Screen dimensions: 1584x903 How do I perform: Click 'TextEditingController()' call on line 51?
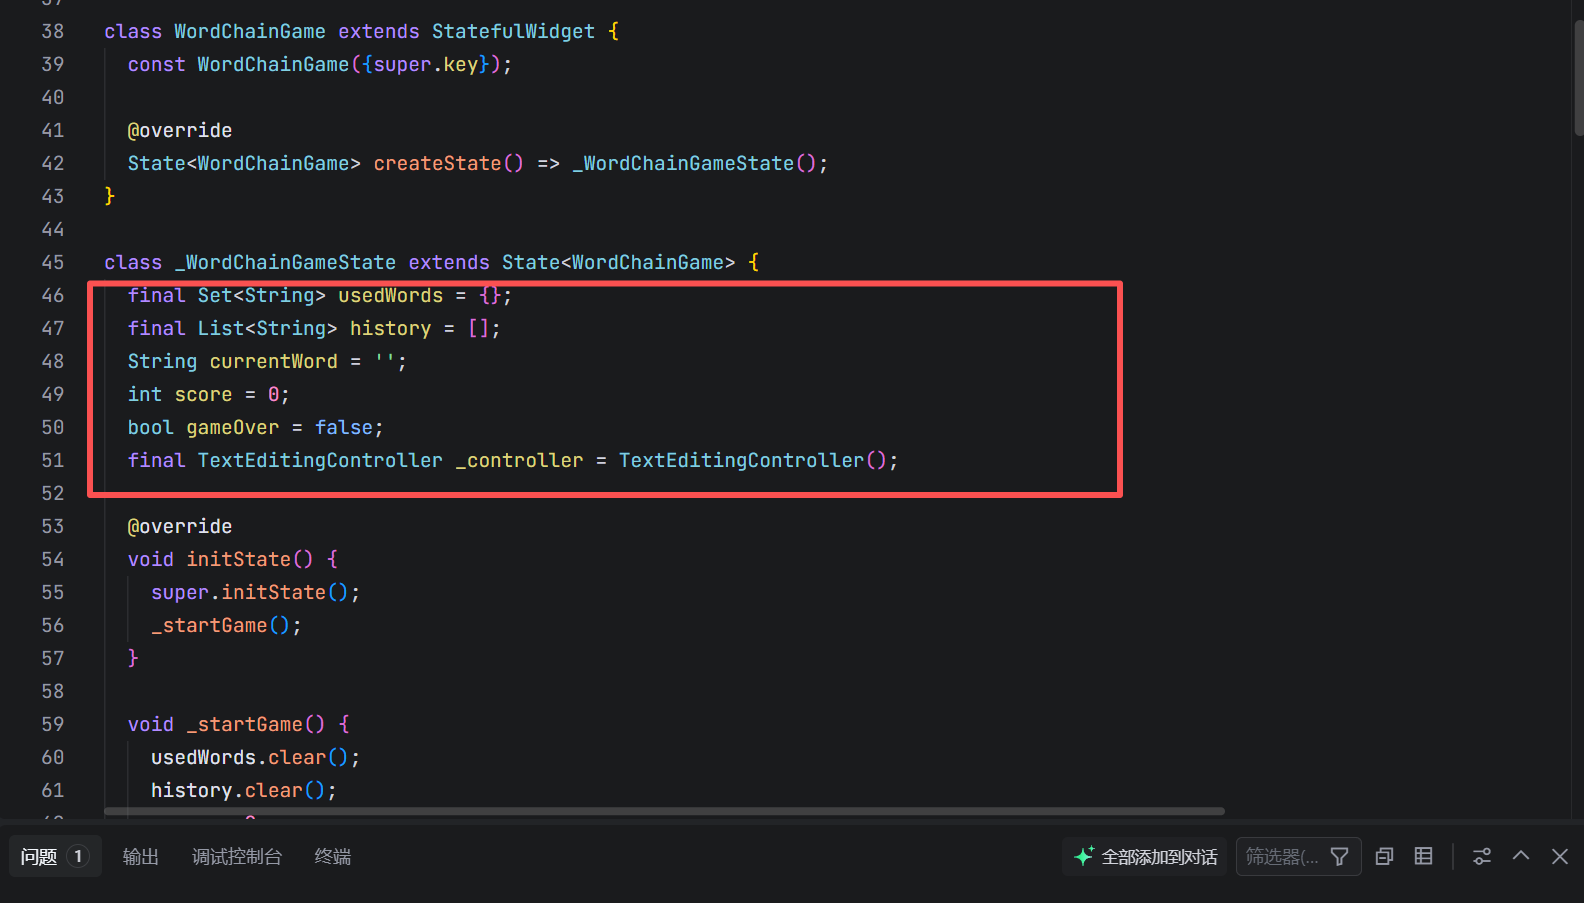752,460
